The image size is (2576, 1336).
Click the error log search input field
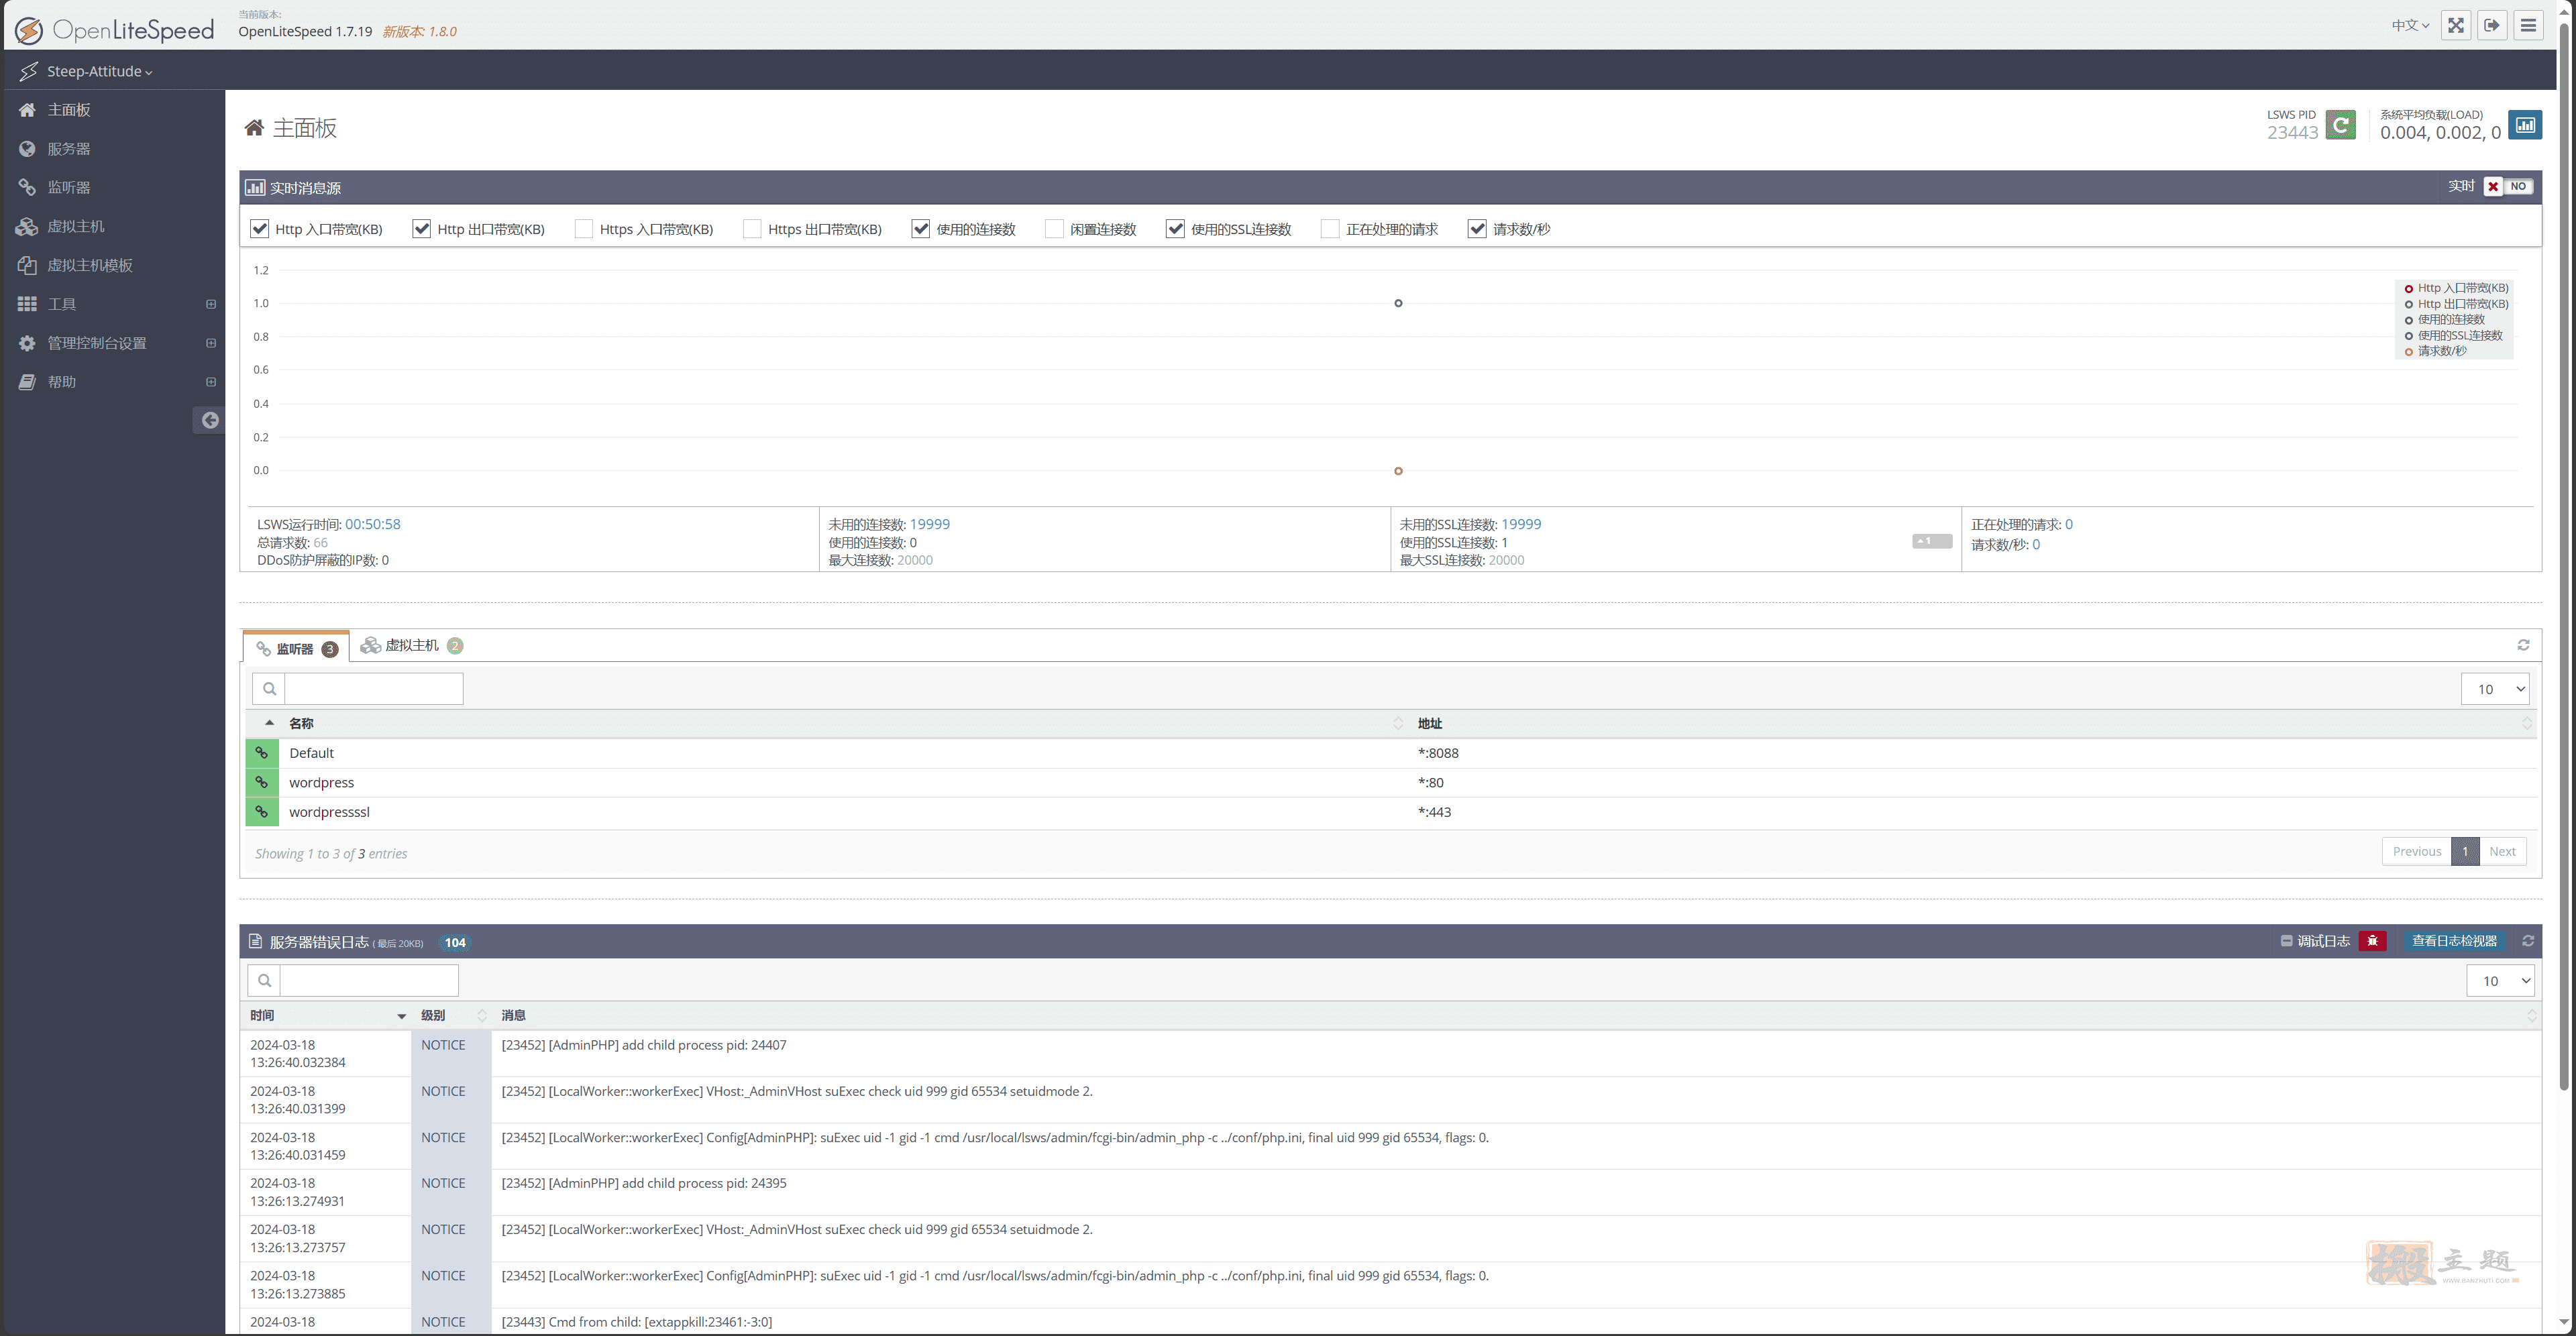click(x=369, y=981)
